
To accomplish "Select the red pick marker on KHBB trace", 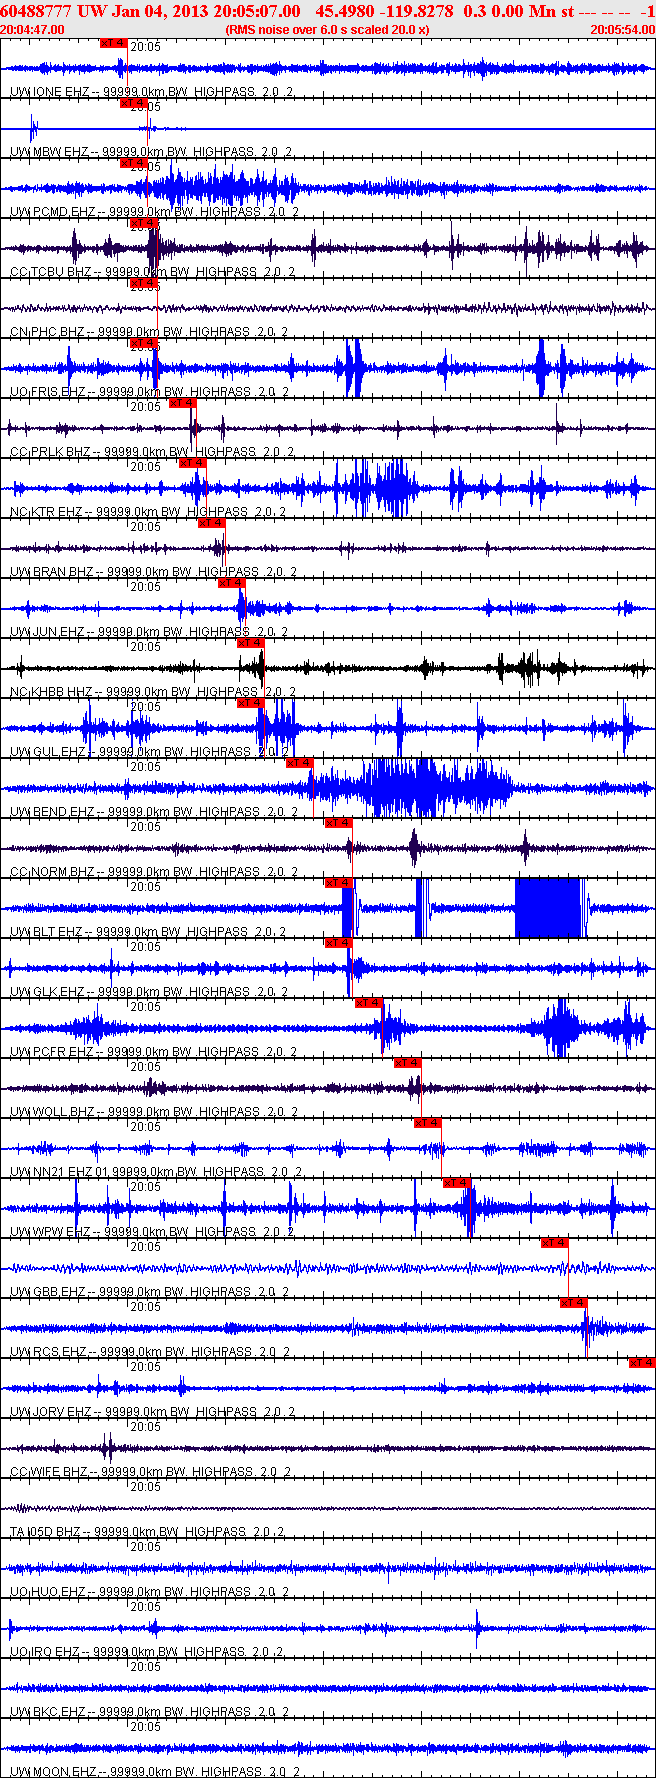I will pos(251,643).
